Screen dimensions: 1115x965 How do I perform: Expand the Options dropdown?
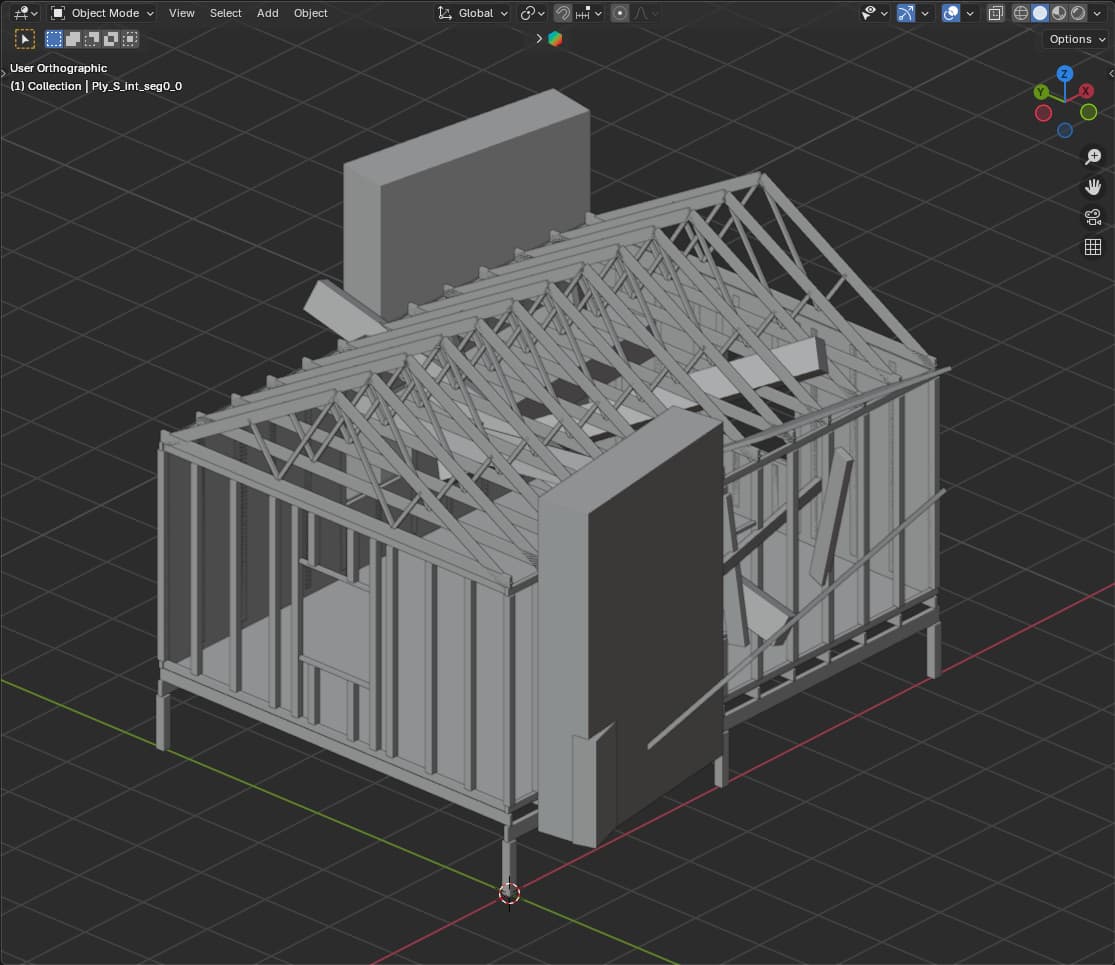tap(1076, 39)
